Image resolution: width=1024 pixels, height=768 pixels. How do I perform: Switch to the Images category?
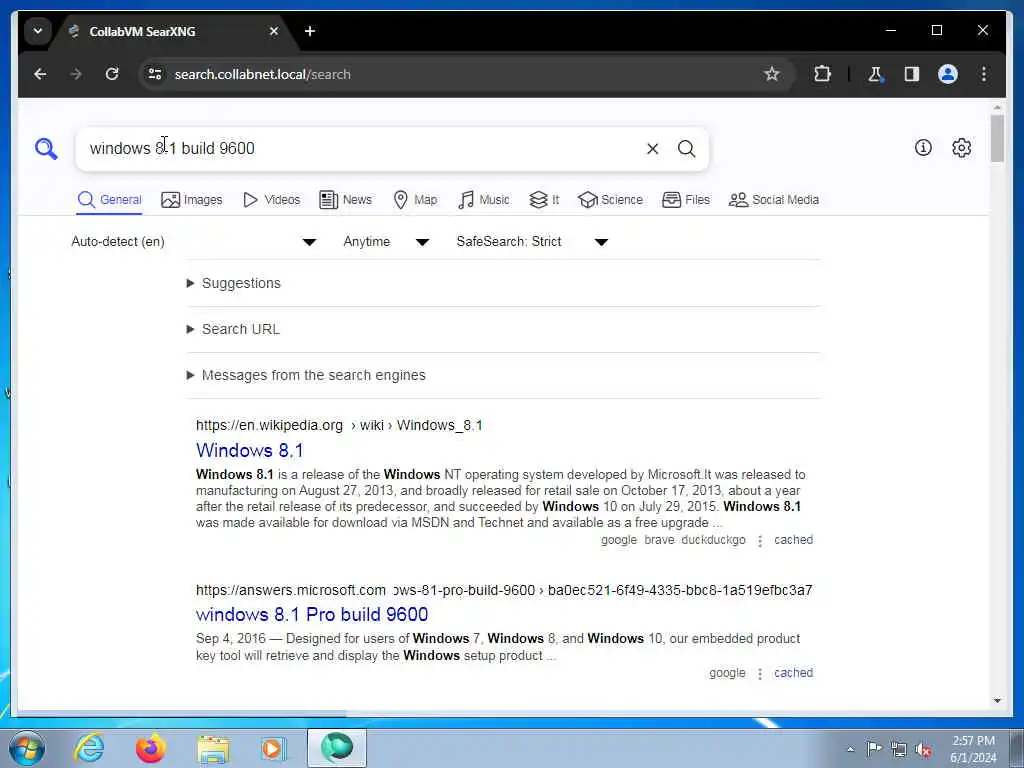192,200
